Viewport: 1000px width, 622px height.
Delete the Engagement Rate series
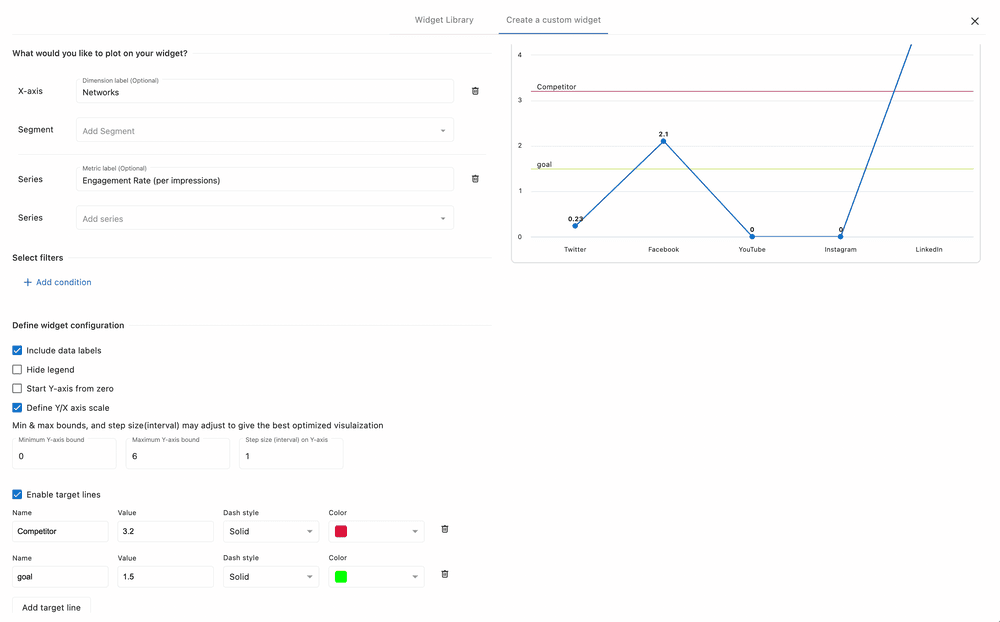coord(475,179)
